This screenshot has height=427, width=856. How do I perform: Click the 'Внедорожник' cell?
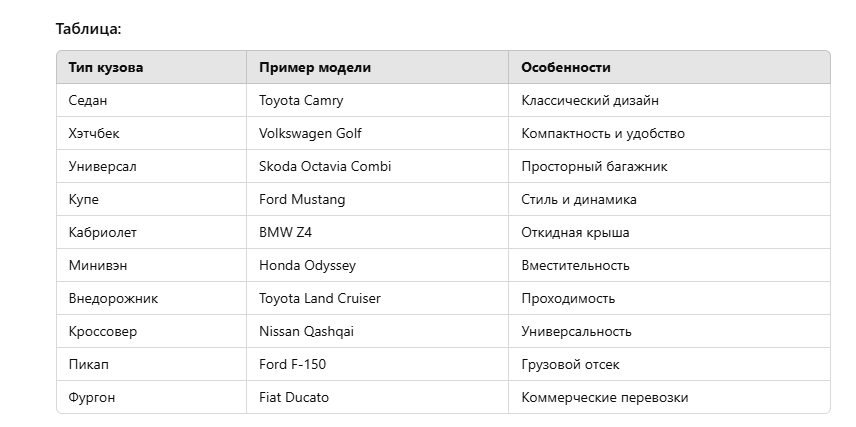(151, 298)
